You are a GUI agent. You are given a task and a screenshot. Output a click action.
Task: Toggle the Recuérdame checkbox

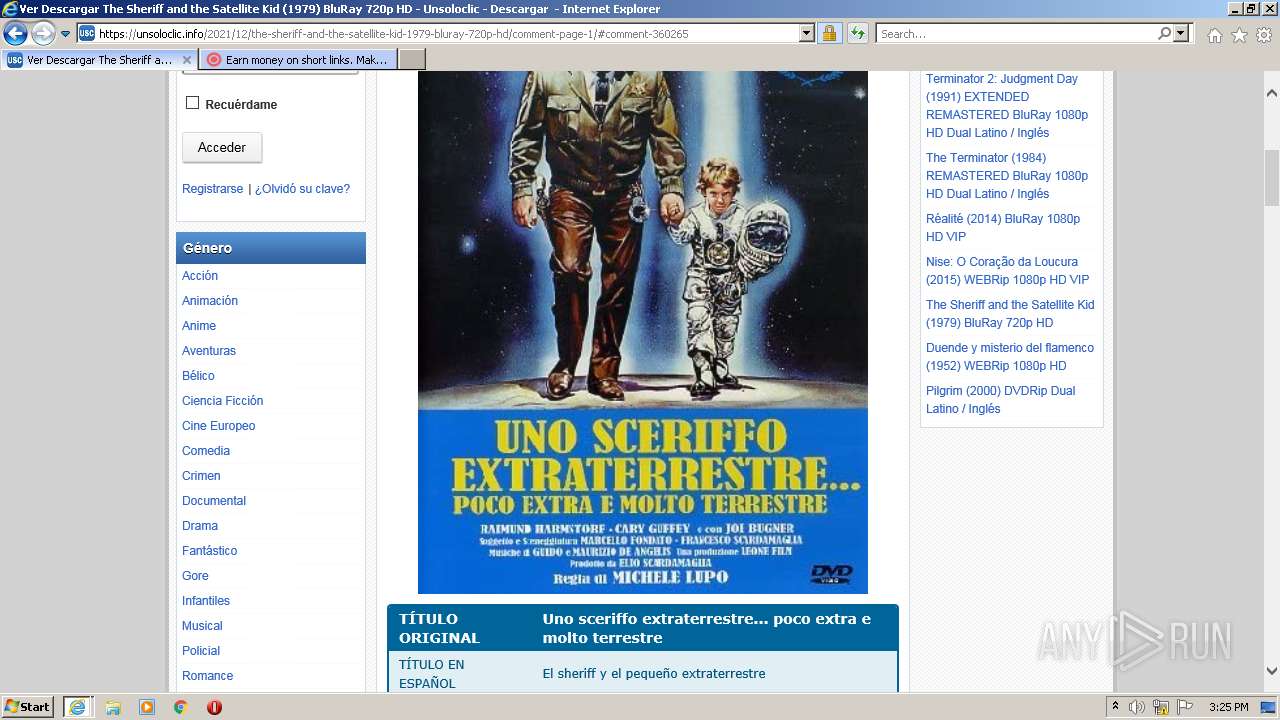coord(193,103)
